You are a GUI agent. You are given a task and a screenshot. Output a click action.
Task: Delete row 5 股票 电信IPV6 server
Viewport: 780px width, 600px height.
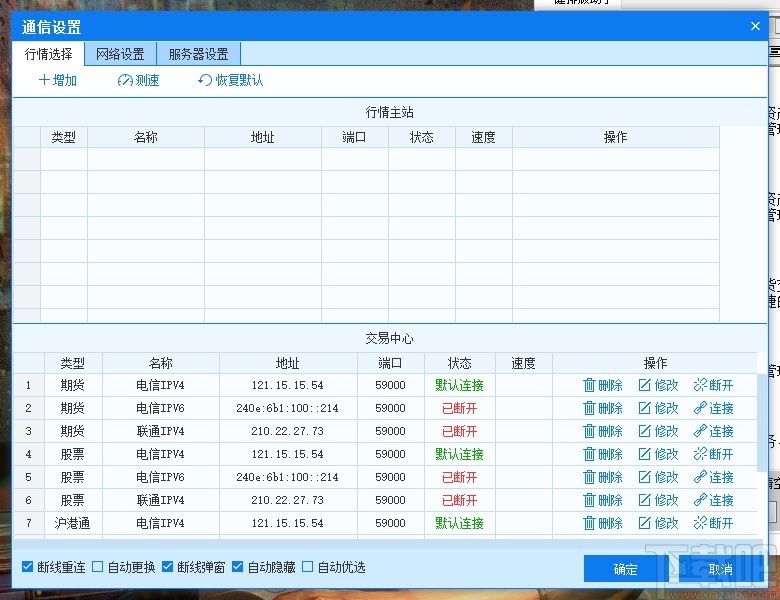click(603, 478)
